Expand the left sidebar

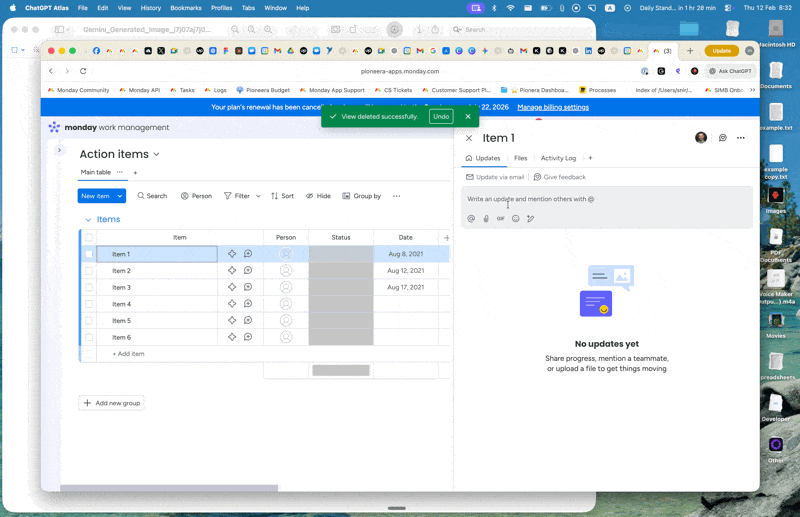[59, 150]
